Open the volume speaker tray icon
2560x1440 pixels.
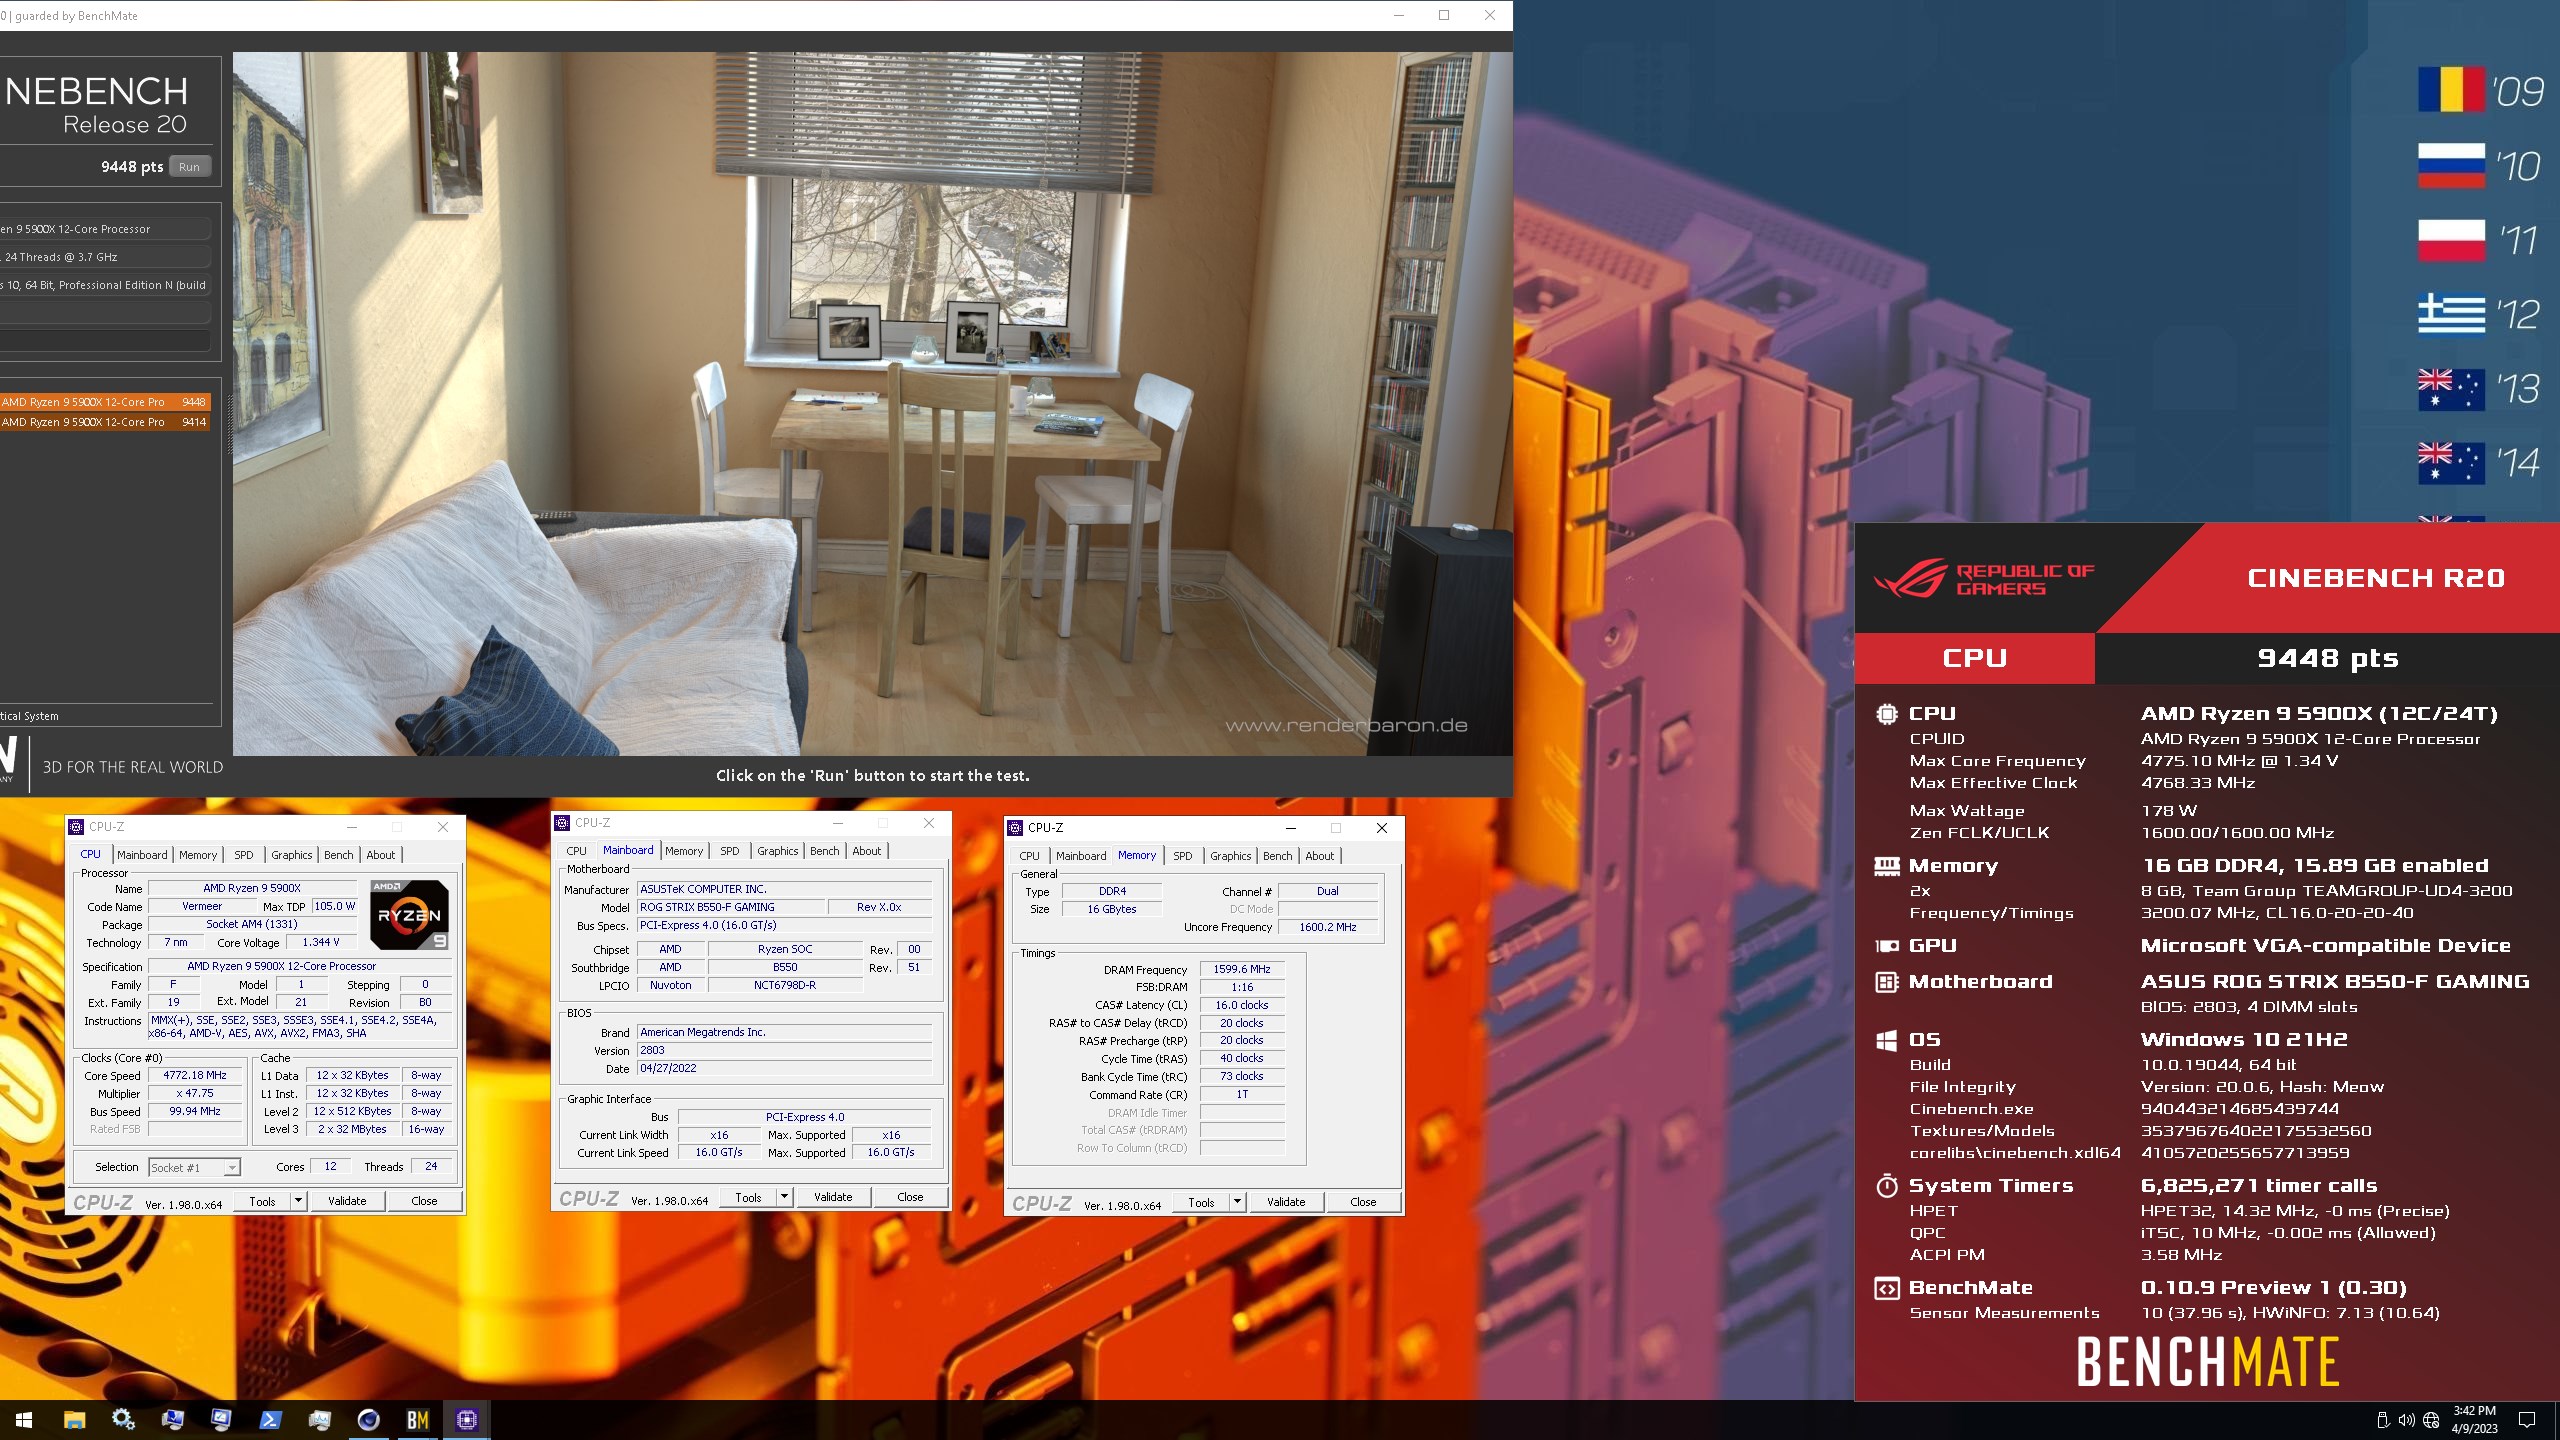2407,1420
